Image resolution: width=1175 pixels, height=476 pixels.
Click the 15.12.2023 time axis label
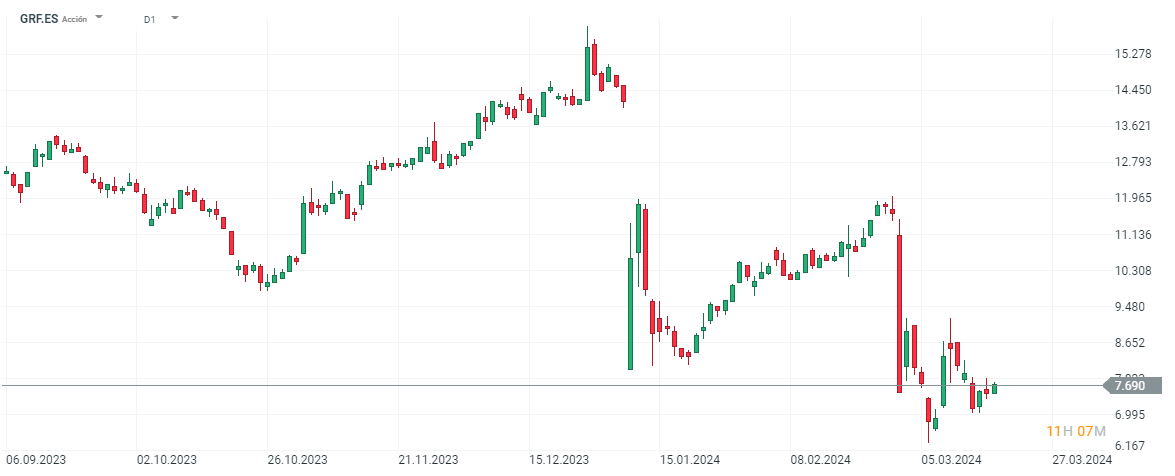560,460
